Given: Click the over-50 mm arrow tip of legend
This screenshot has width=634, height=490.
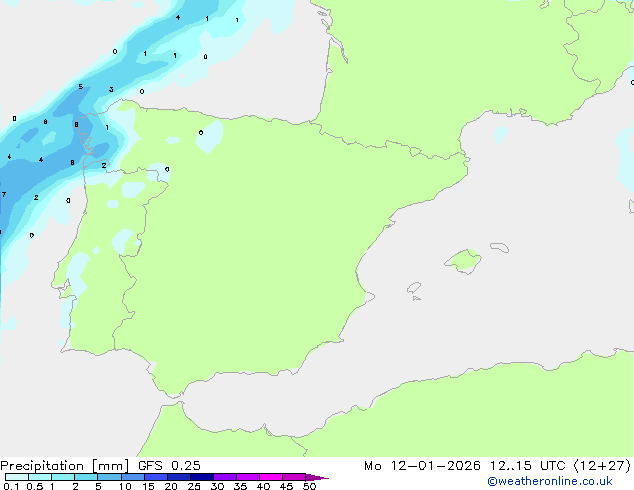Looking at the screenshot, I should click(317, 477).
